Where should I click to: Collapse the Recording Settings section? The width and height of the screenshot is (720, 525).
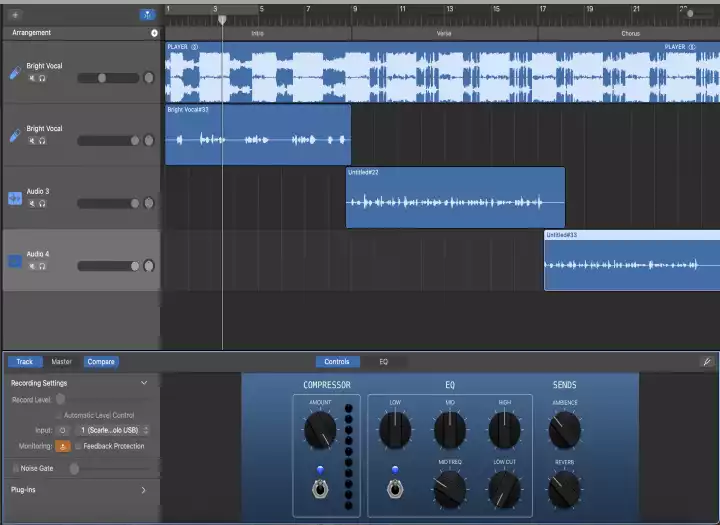[x=143, y=383]
